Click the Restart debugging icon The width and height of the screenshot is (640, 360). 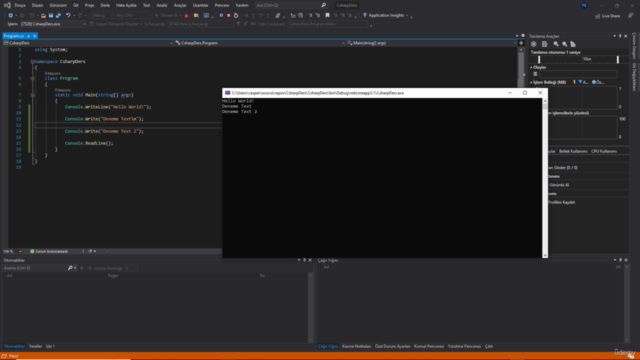(236, 16)
